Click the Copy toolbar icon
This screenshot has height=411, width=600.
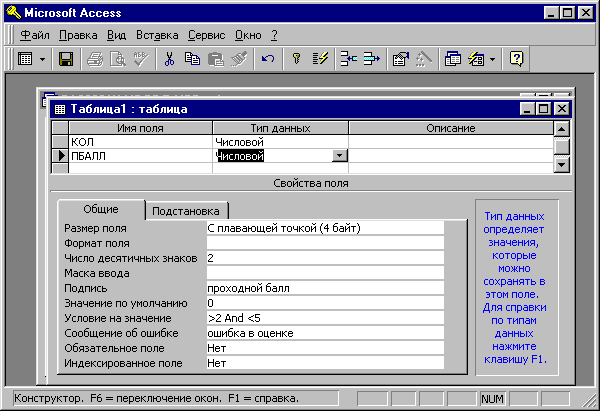192,60
